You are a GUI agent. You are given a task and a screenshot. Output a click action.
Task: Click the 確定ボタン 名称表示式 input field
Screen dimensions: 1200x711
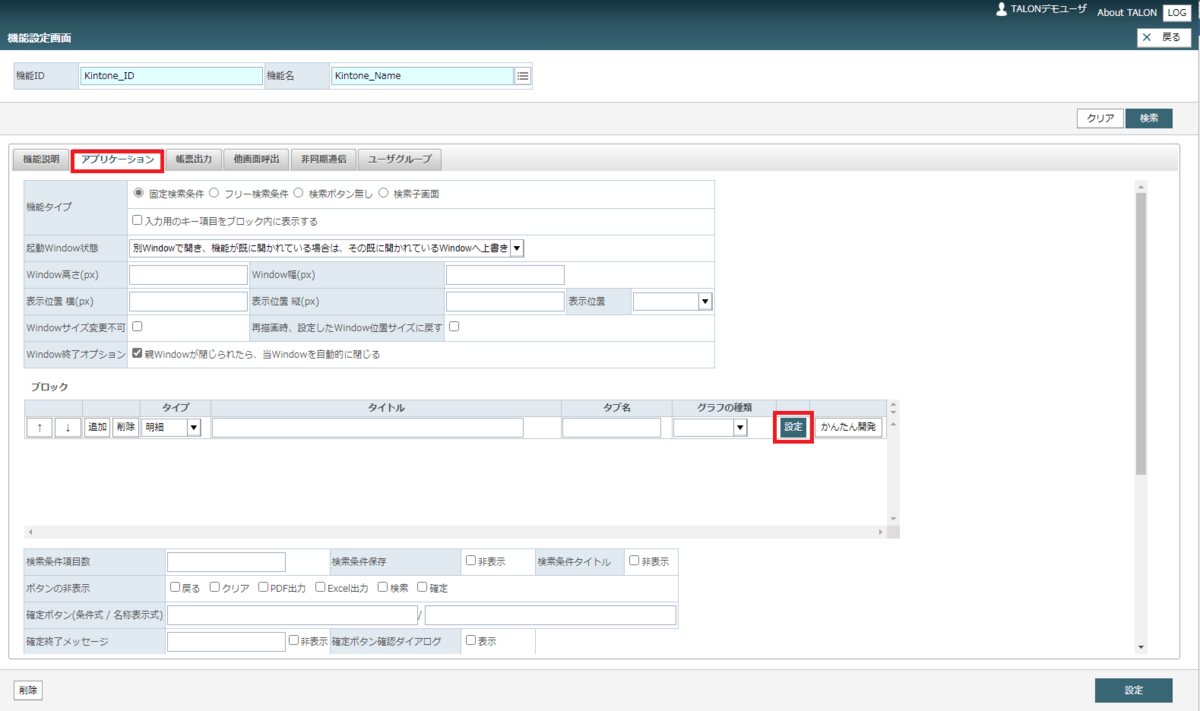coord(551,615)
